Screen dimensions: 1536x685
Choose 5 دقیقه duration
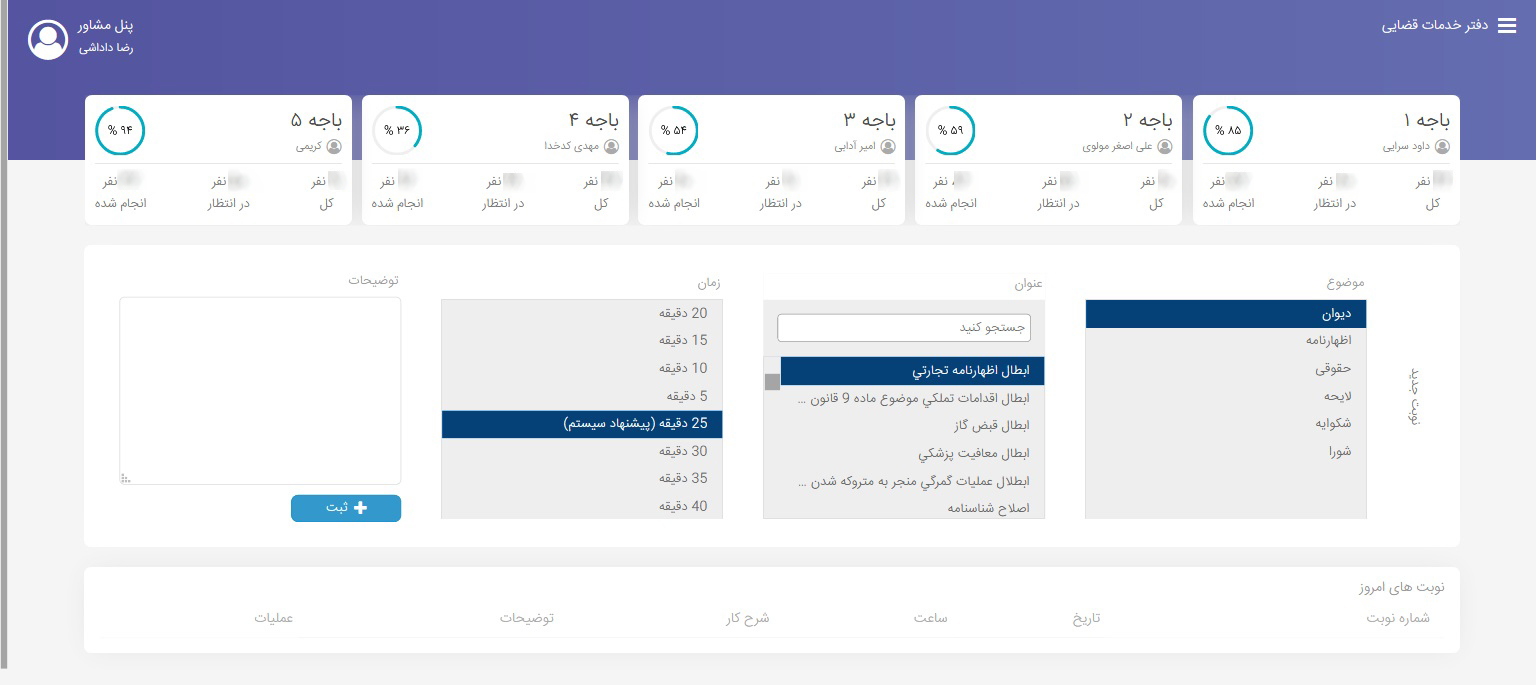tap(582, 396)
